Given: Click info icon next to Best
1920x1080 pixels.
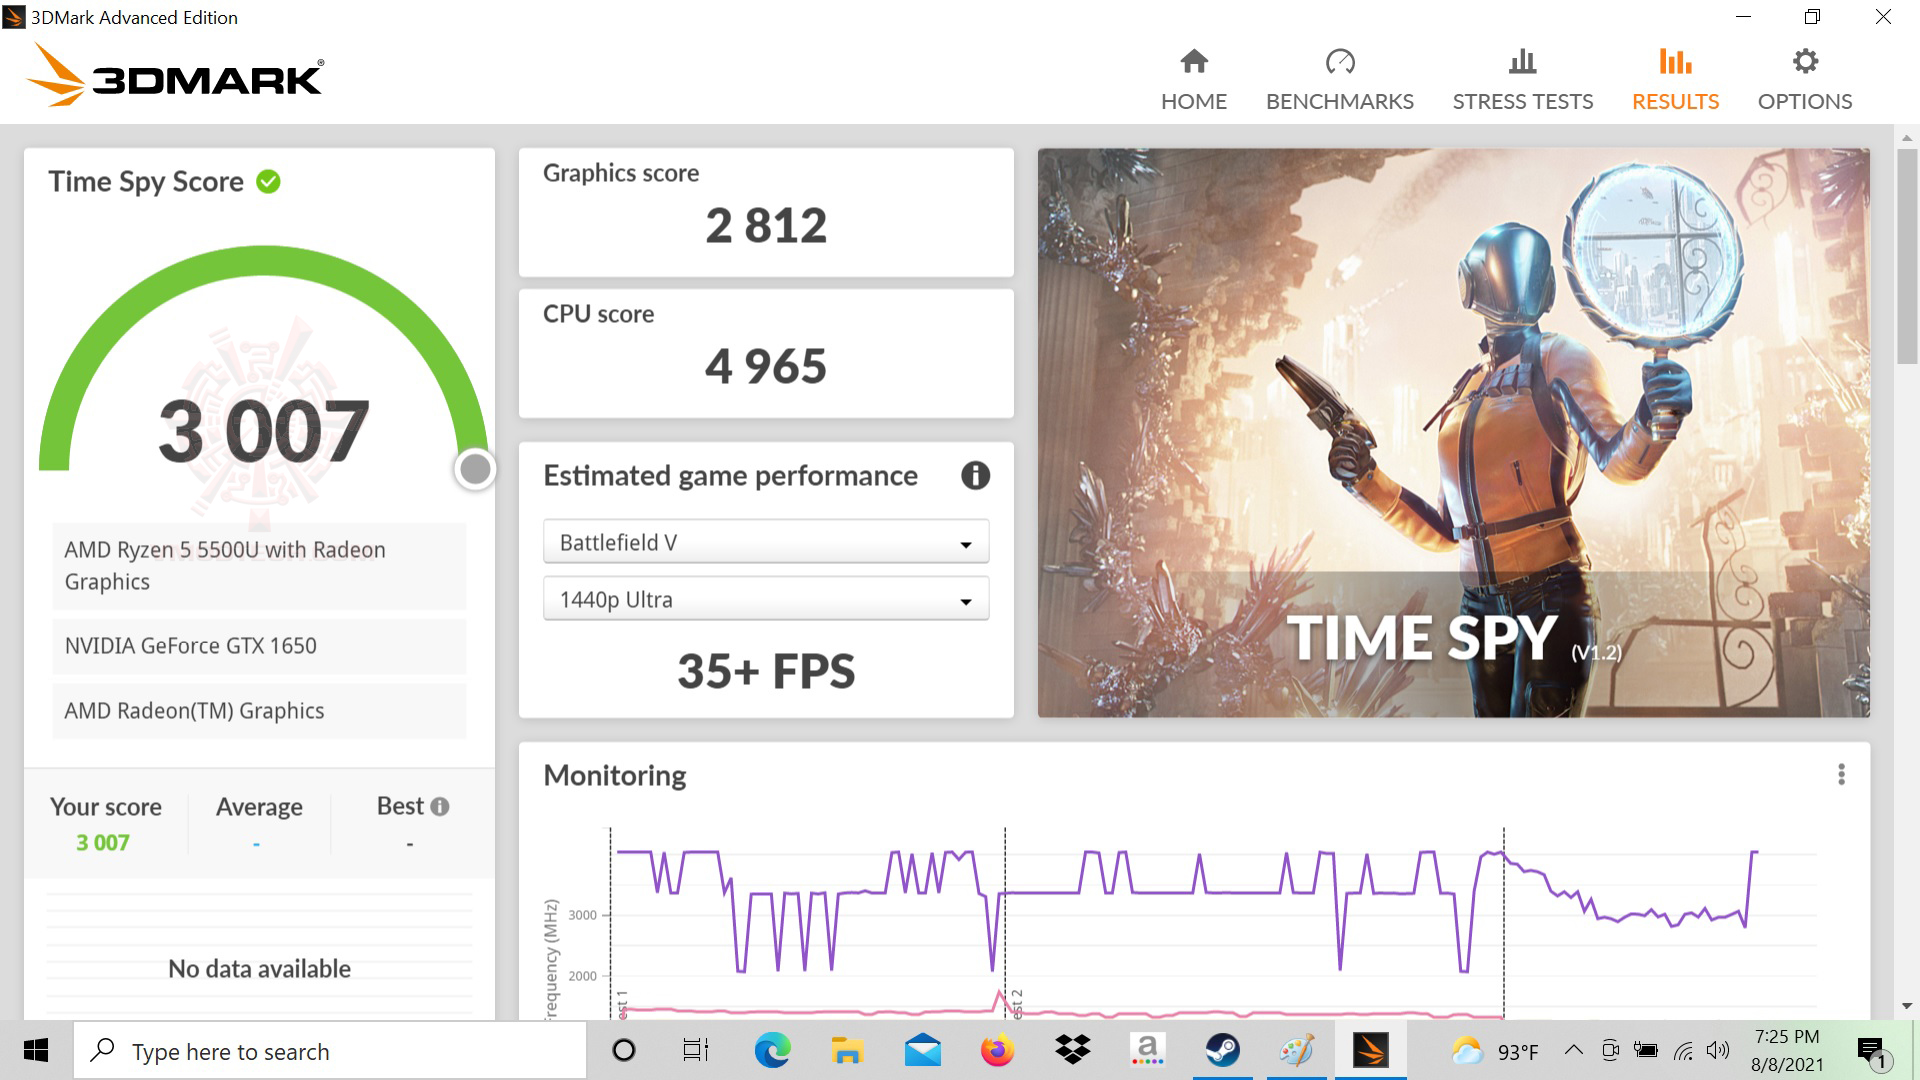Looking at the screenshot, I should (x=440, y=806).
